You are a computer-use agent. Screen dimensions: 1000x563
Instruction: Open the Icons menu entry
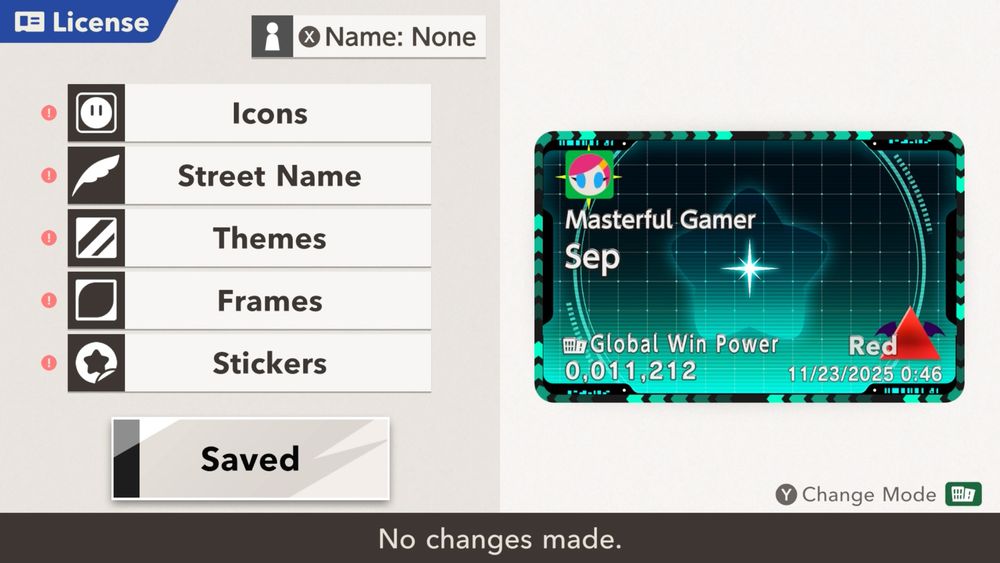coord(249,113)
